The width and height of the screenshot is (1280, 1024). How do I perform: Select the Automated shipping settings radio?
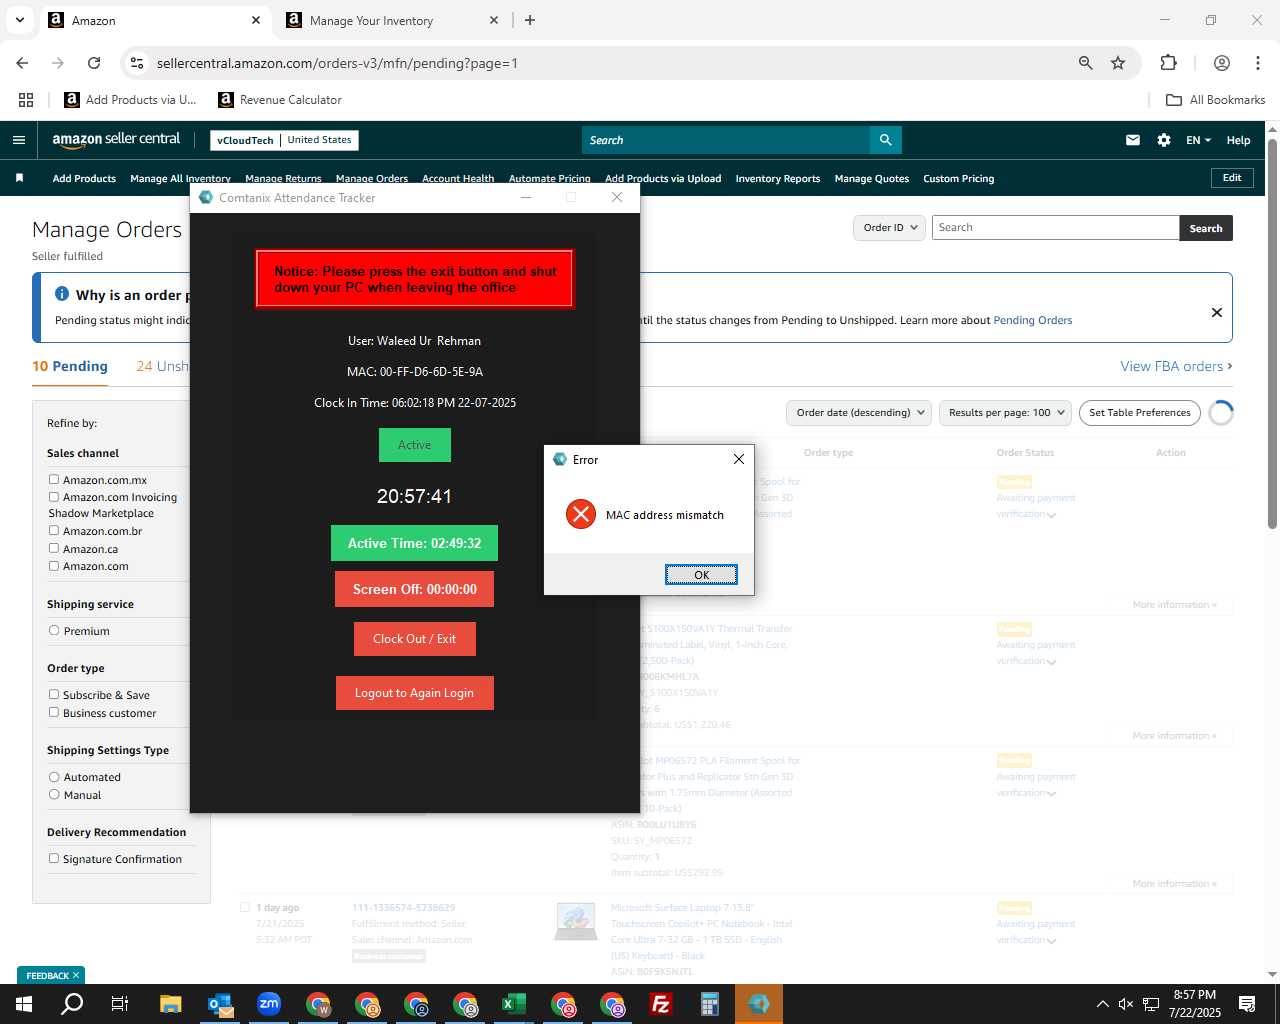(x=54, y=777)
